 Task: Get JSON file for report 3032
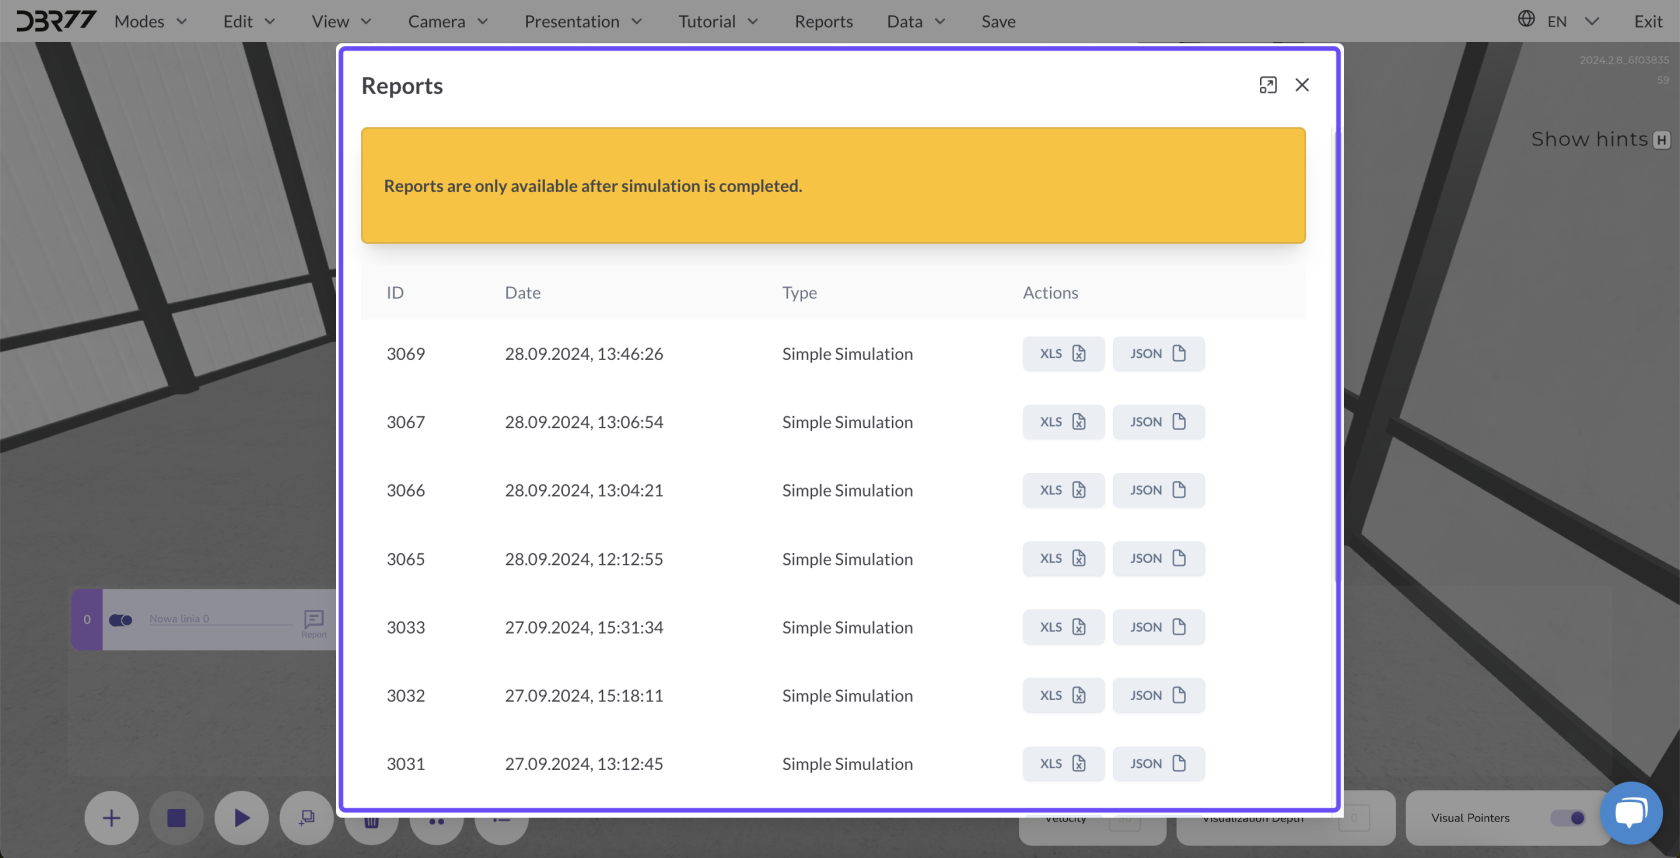point(1158,695)
